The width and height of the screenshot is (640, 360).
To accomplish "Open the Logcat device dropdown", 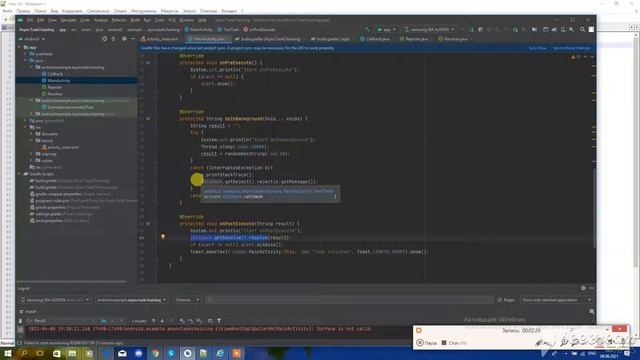I will click(x=55, y=300).
